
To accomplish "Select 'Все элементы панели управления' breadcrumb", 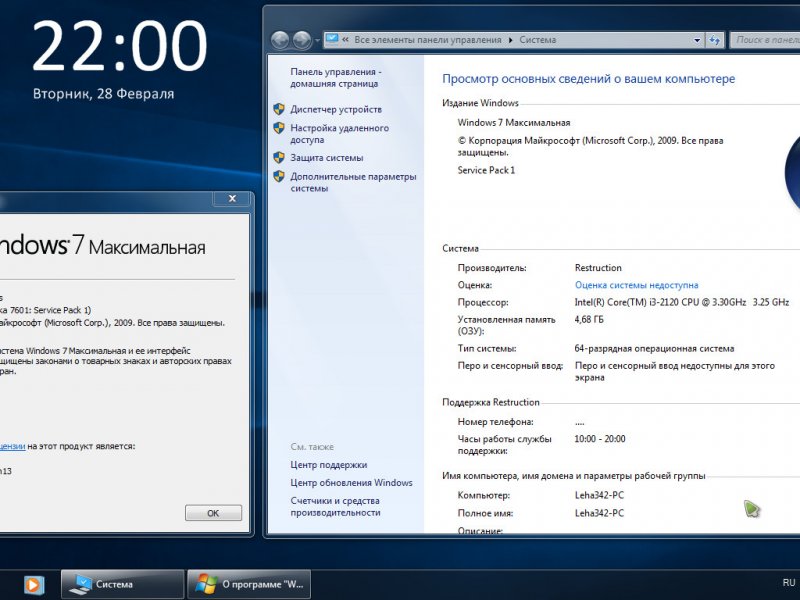I will (428, 40).
